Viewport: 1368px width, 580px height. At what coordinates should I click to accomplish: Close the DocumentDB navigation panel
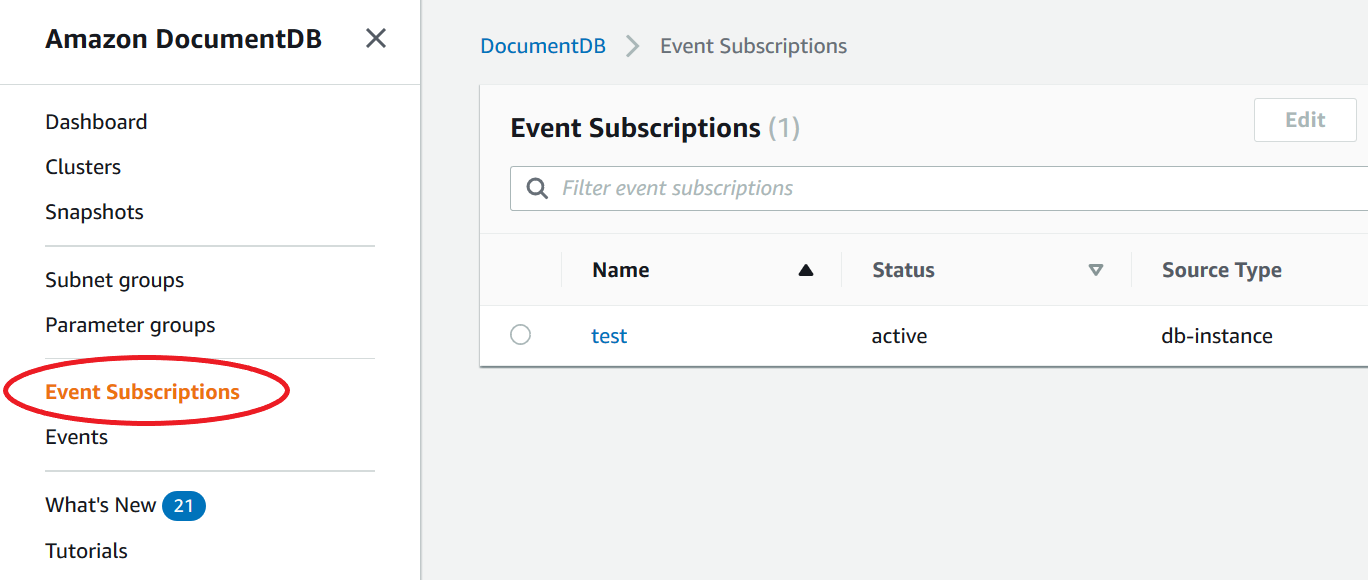(x=375, y=38)
